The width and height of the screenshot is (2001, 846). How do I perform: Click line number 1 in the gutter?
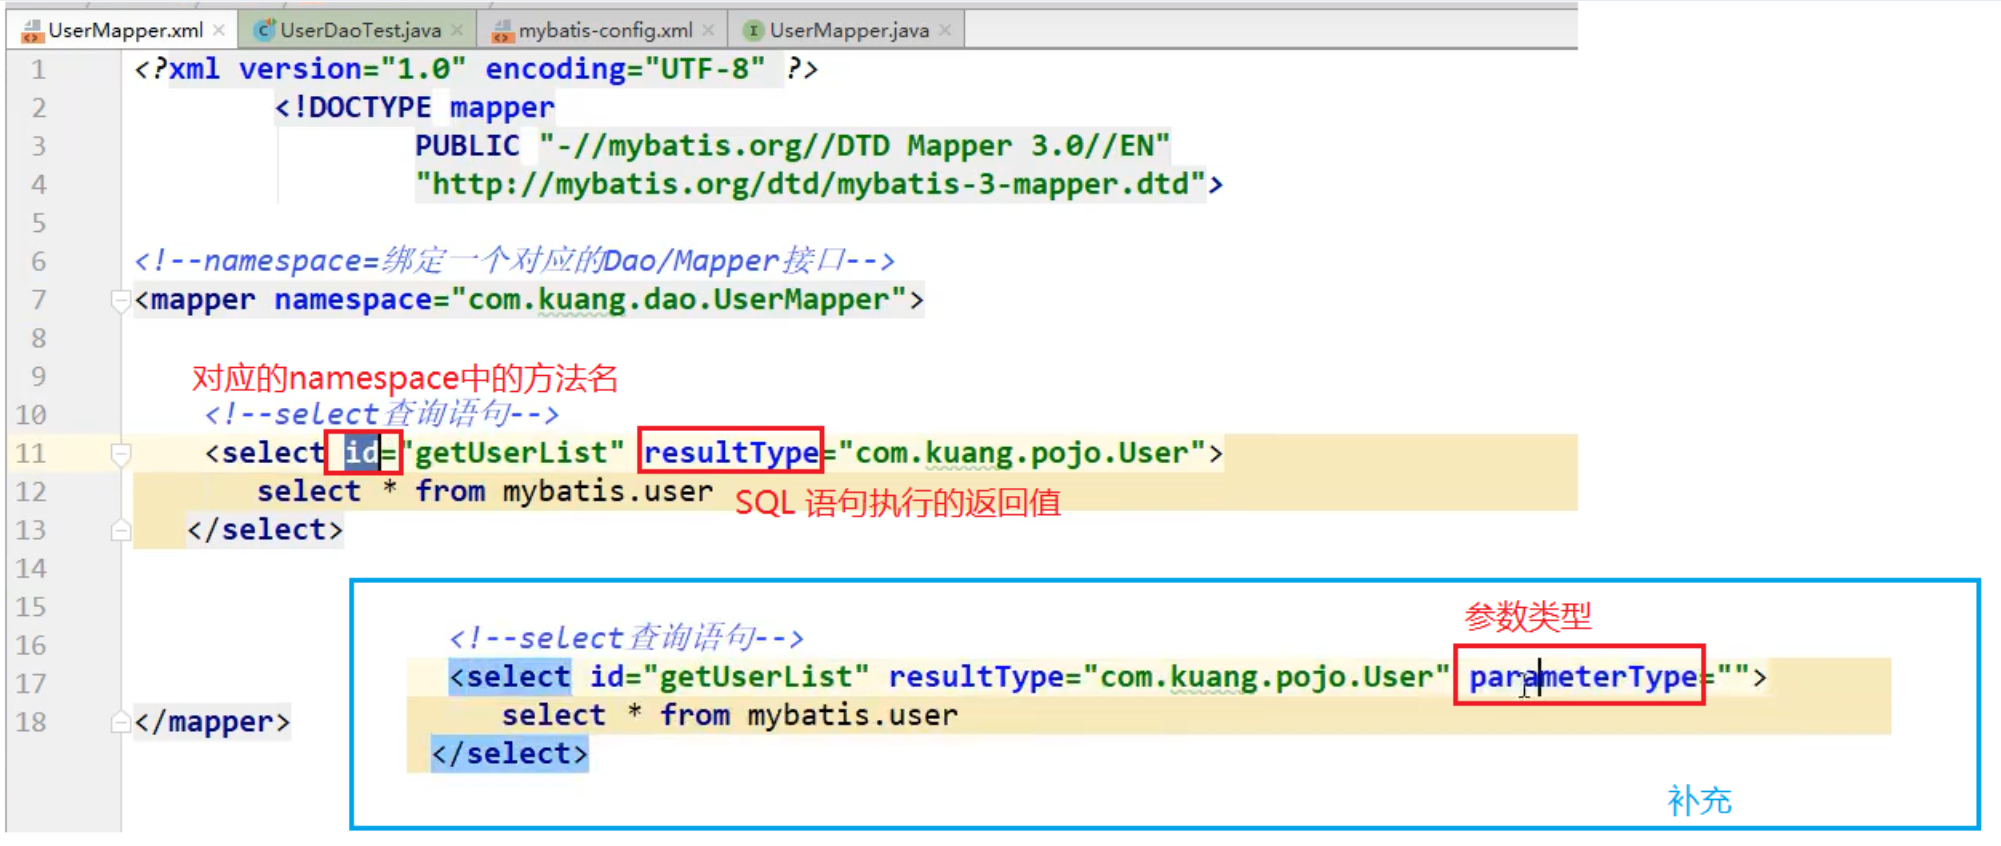pyautogui.click(x=38, y=70)
